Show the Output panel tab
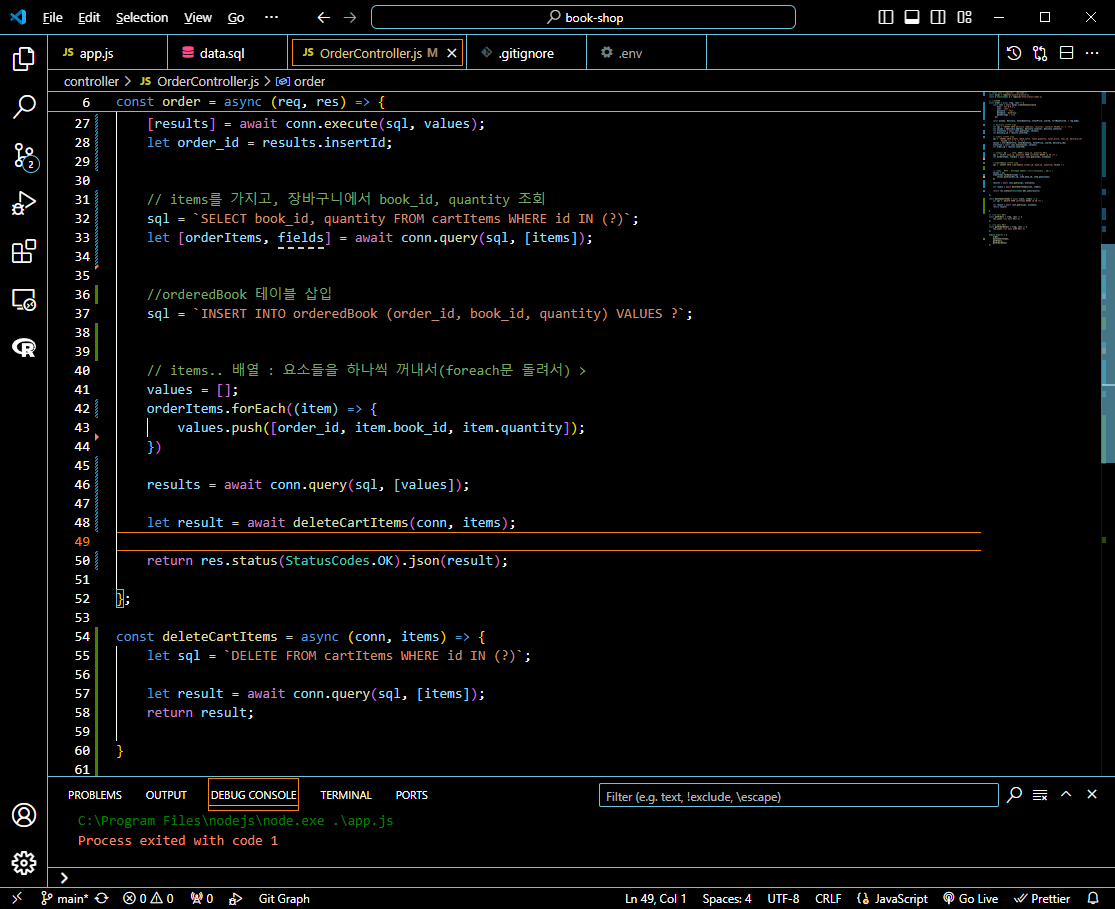The image size is (1115, 909). (x=166, y=795)
